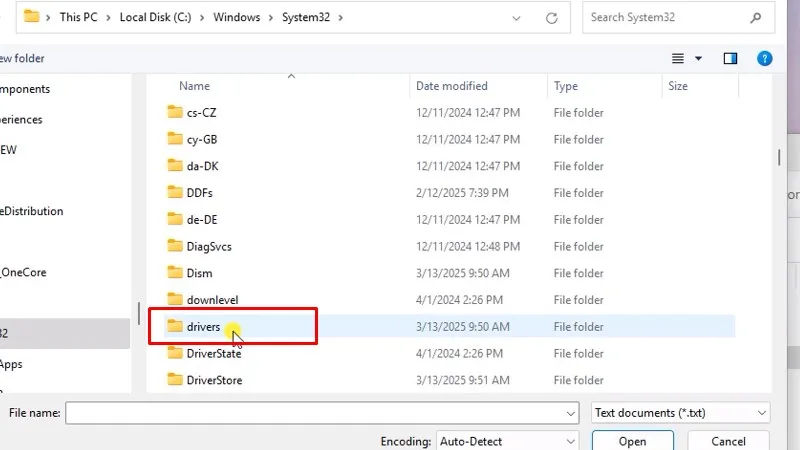Select the cs-CZ folder icon

[x=175, y=113]
